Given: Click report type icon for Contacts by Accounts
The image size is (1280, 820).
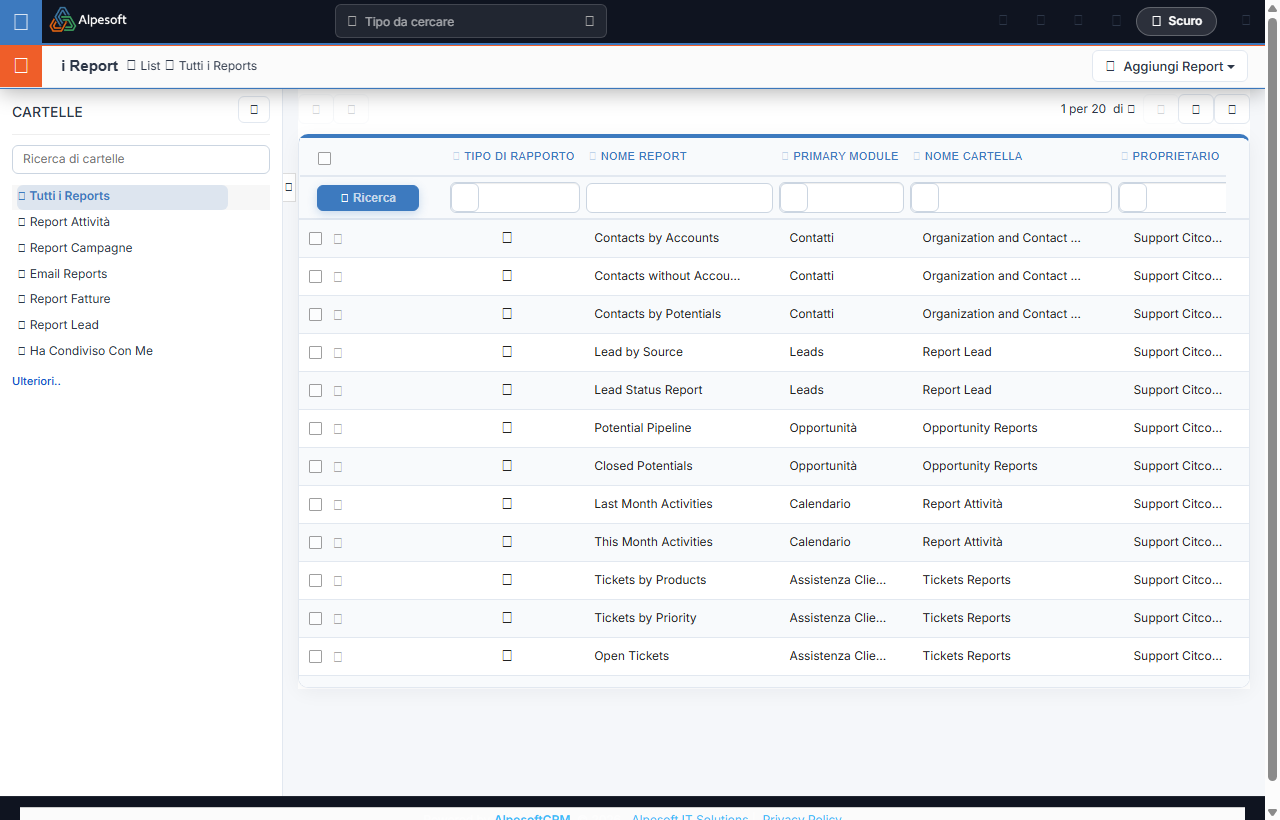Looking at the screenshot, I should (507, 237).
